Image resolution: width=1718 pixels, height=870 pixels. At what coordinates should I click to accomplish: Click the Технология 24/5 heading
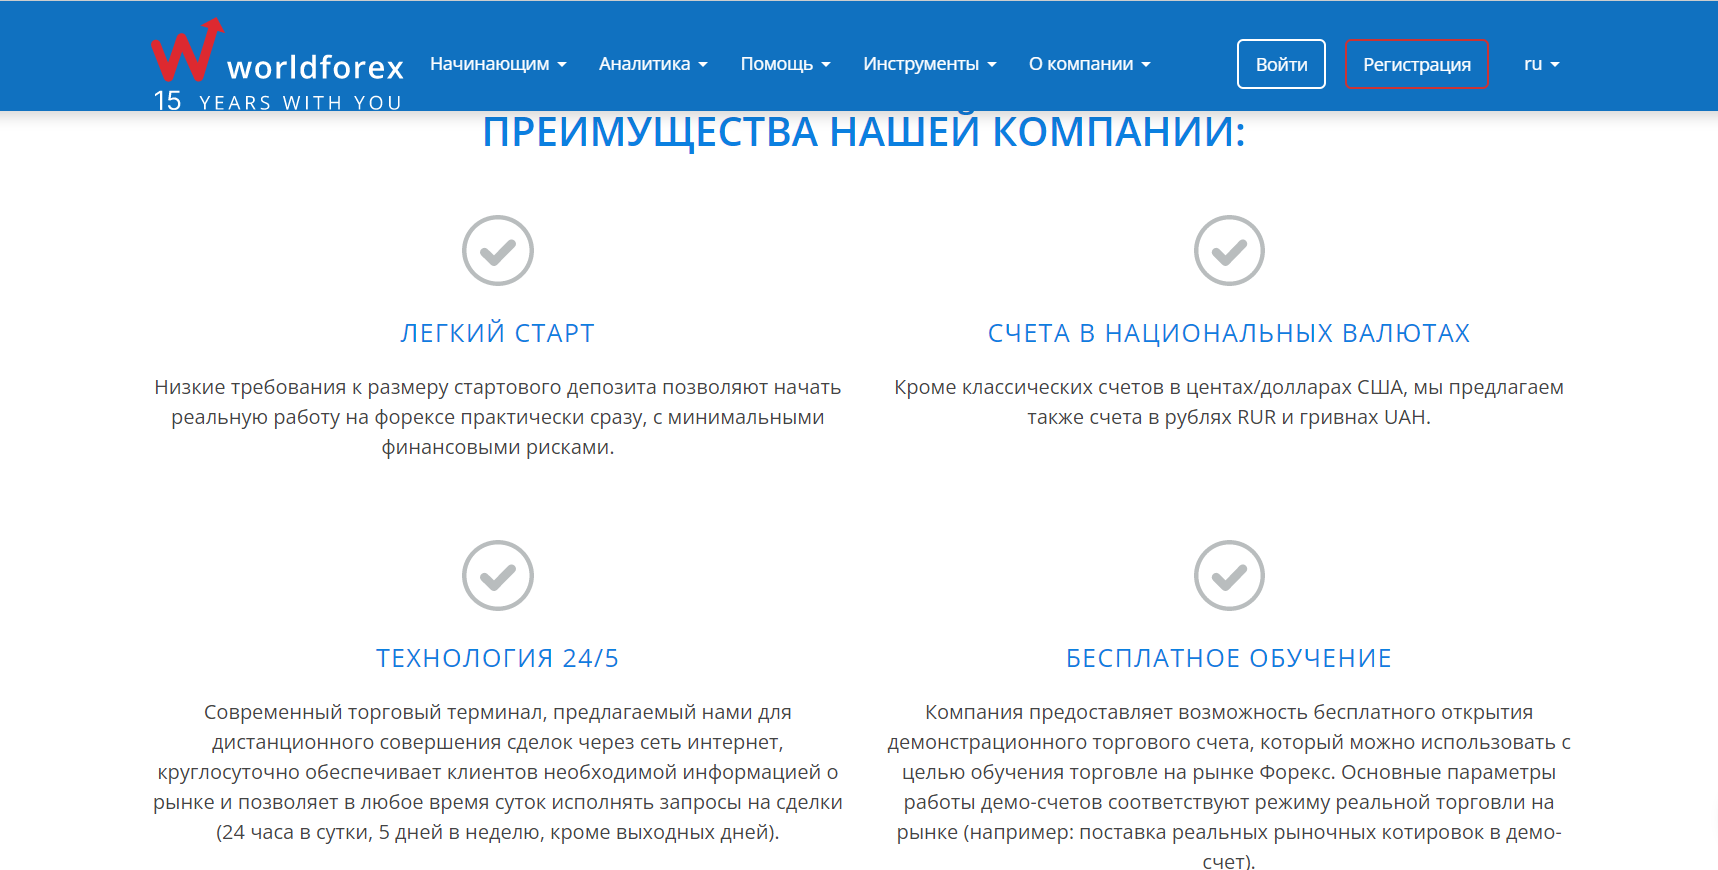(x=497, y=658)
